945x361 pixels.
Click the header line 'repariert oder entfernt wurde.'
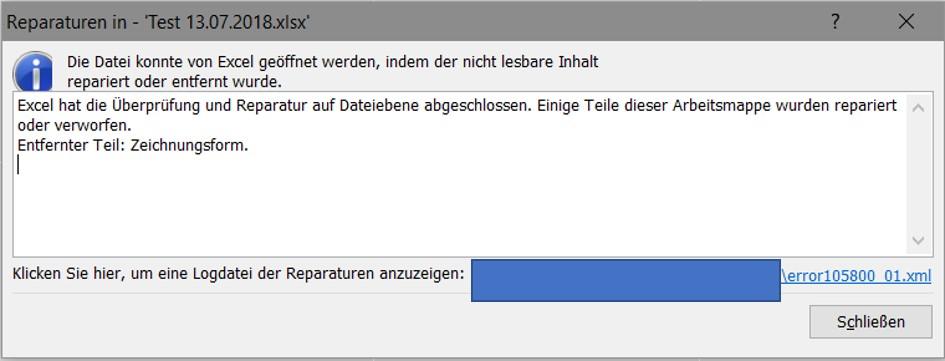(x=174, y=81)
